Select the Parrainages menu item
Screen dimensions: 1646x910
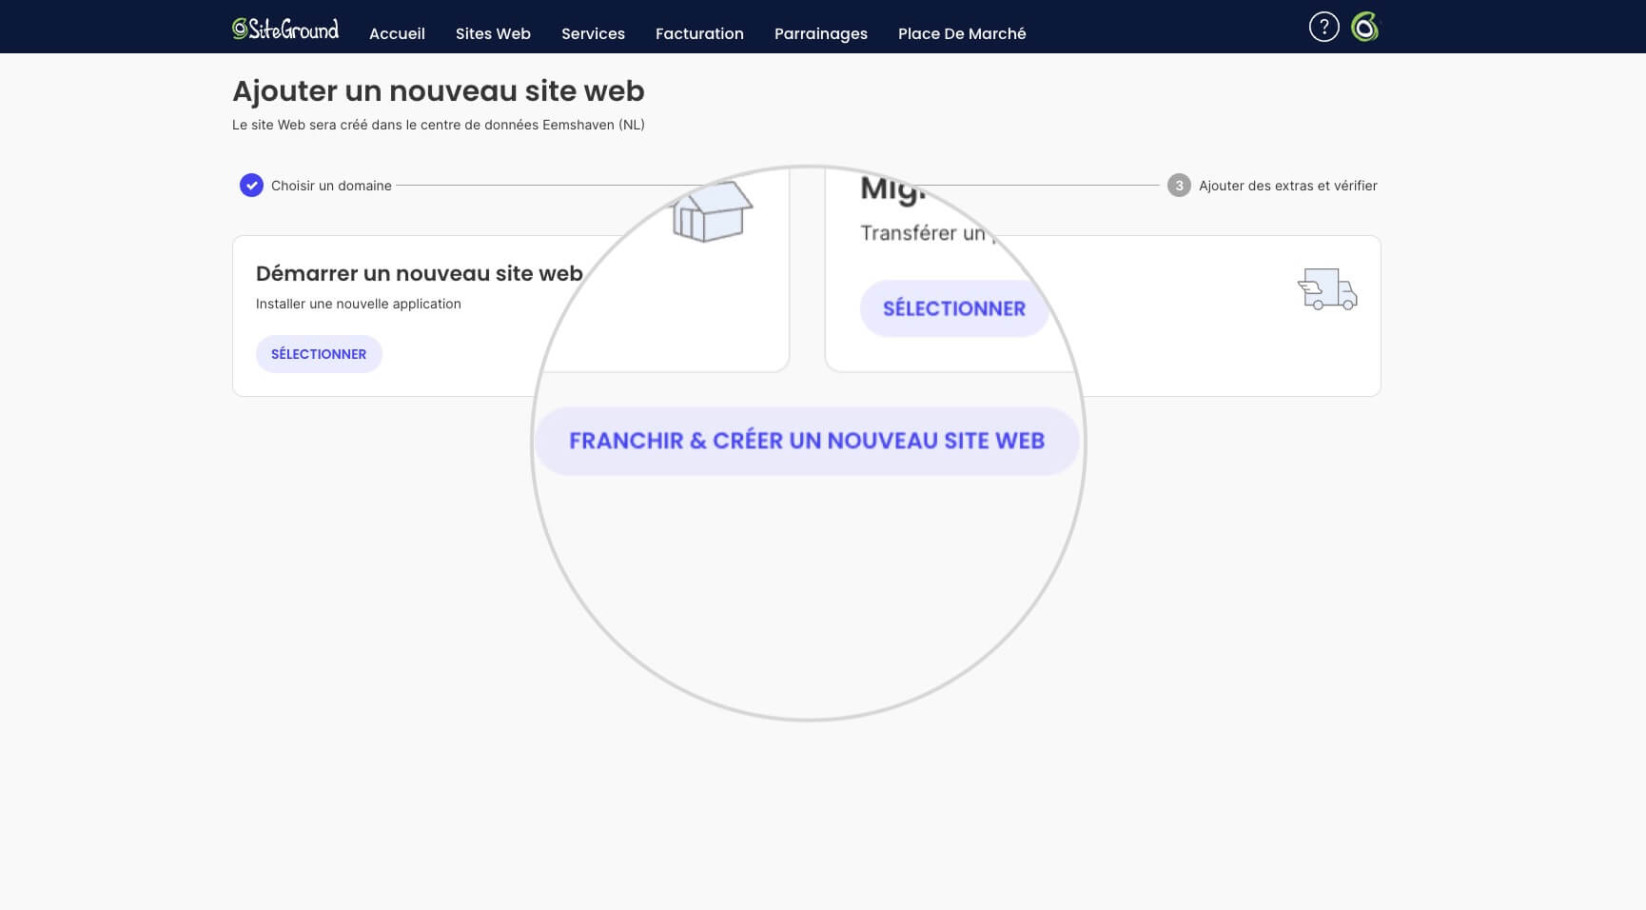(x=820, y=33)
